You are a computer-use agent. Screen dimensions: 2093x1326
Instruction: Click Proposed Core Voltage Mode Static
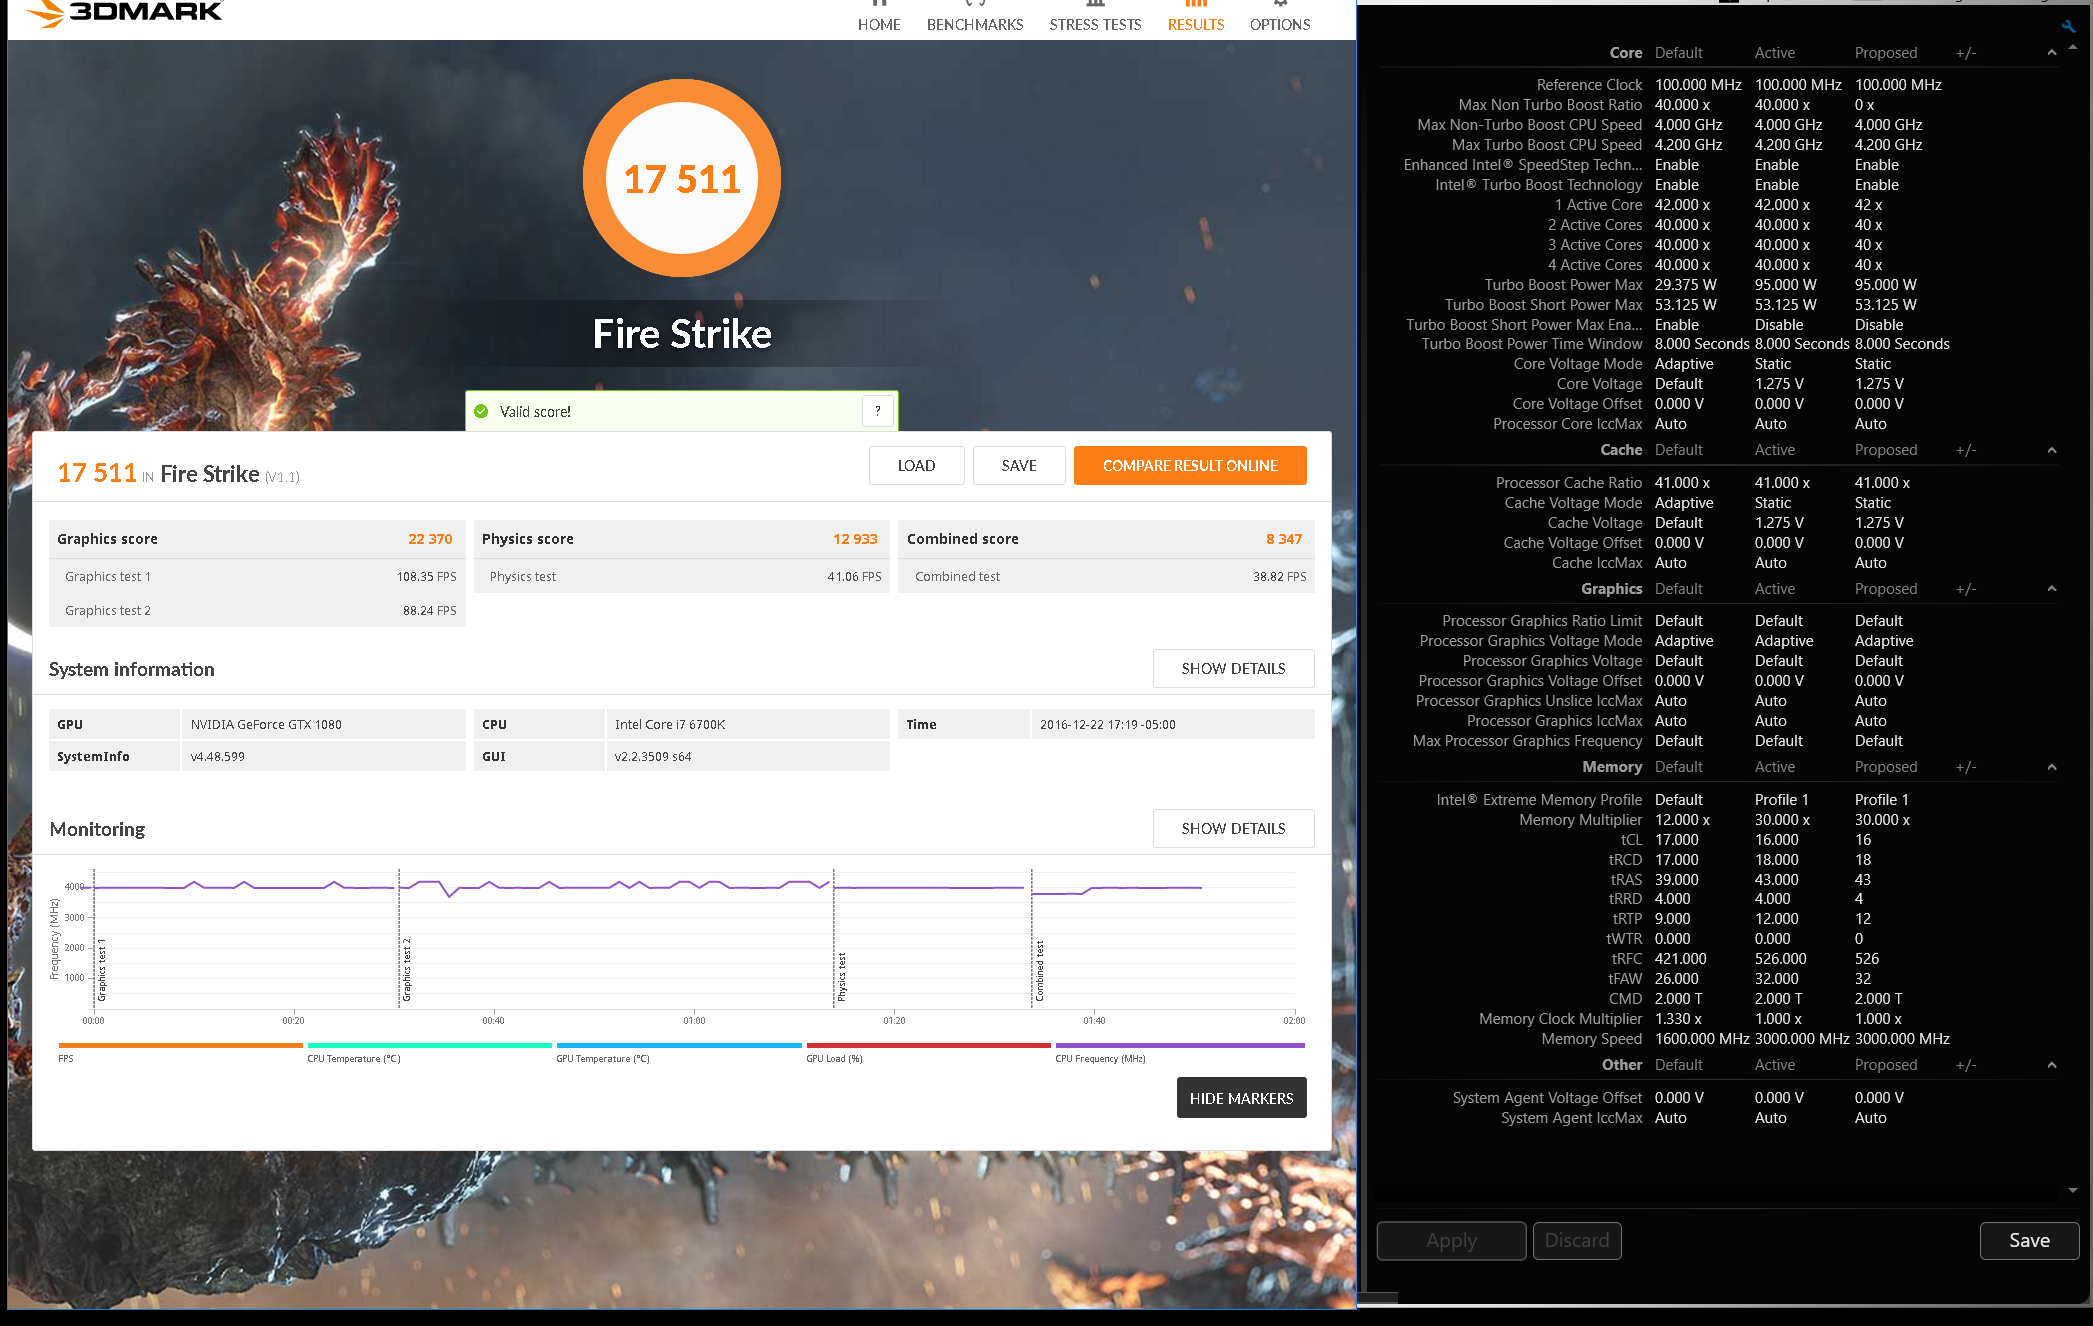(x=1872, y=364)
